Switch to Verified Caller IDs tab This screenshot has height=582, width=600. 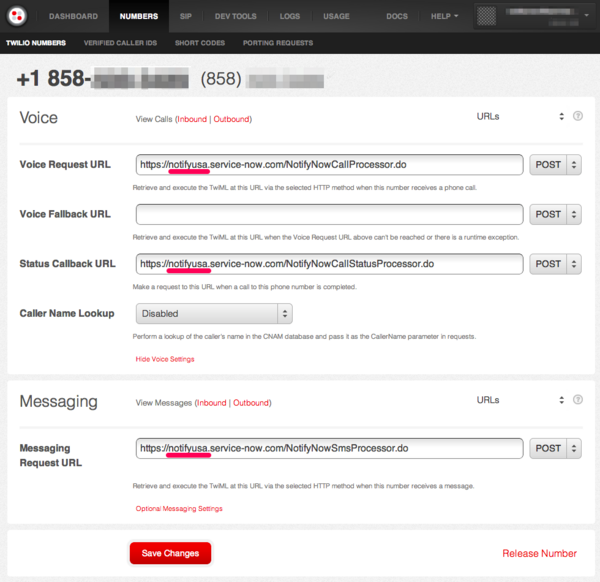pos(120,43)
